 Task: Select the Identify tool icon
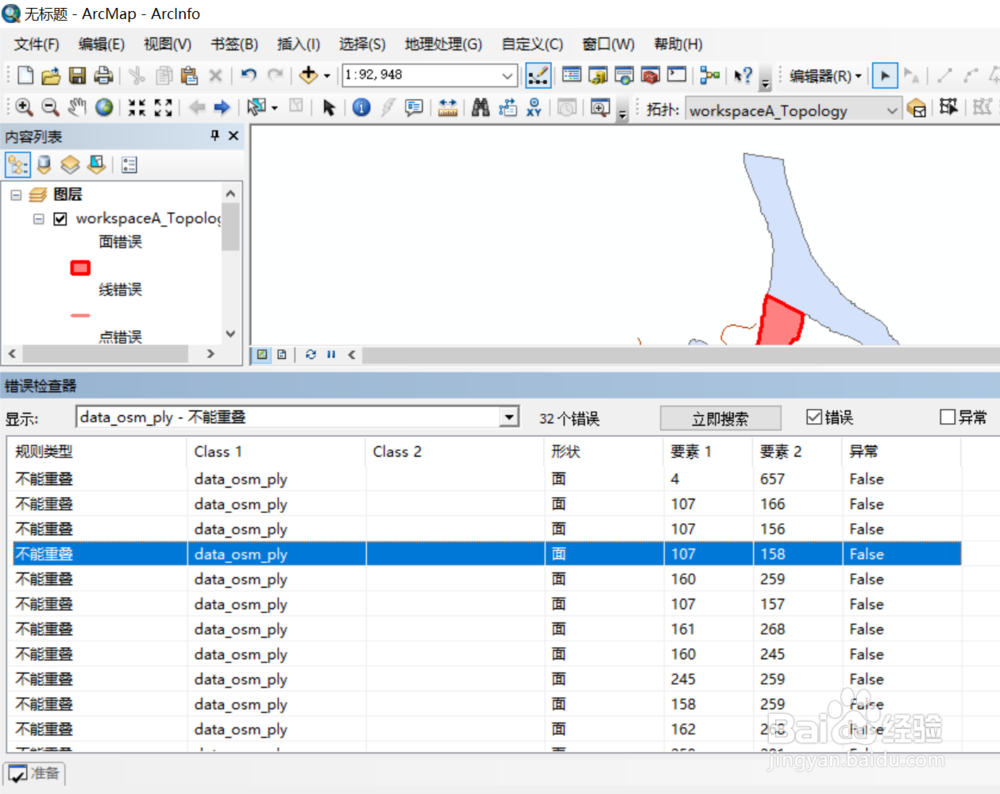click(x=362, y=107)
